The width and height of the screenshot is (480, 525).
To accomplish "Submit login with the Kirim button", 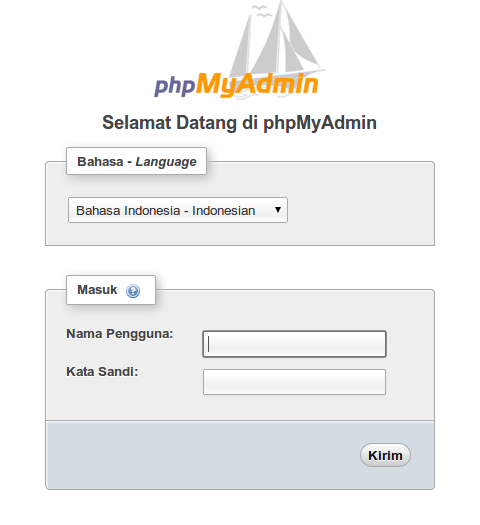I will 385,455.
